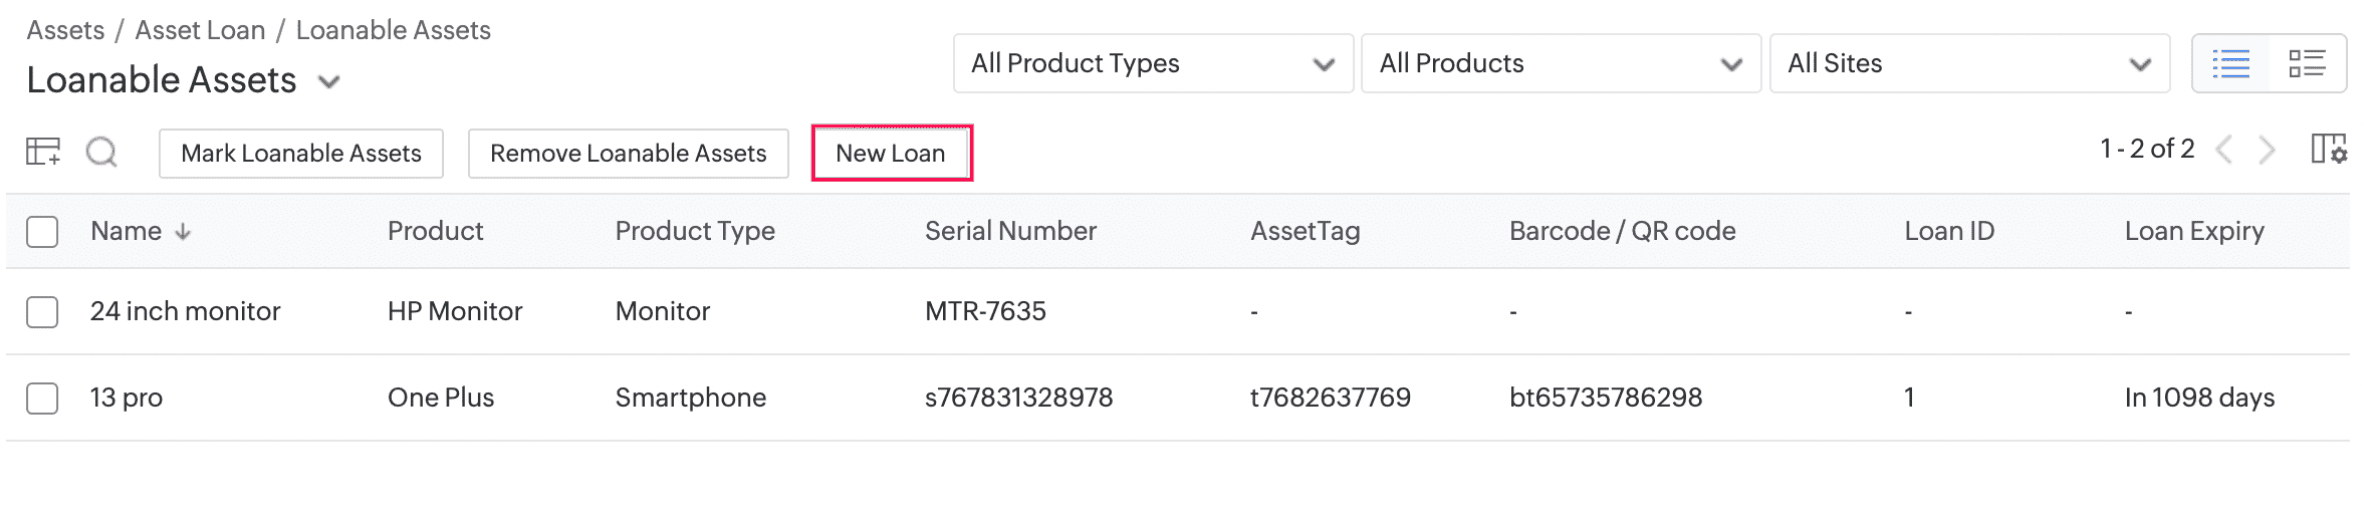Open the All Sites dropdown

coord(1968,64)
